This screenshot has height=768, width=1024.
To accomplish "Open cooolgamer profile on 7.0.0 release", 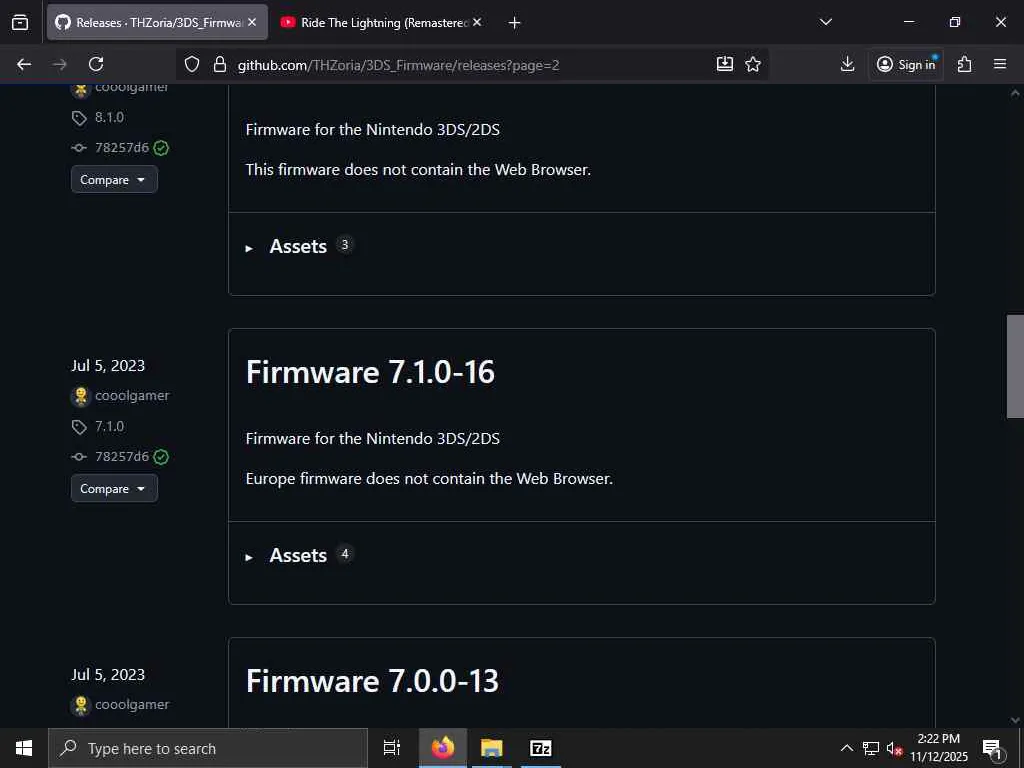I will (132, 705).
